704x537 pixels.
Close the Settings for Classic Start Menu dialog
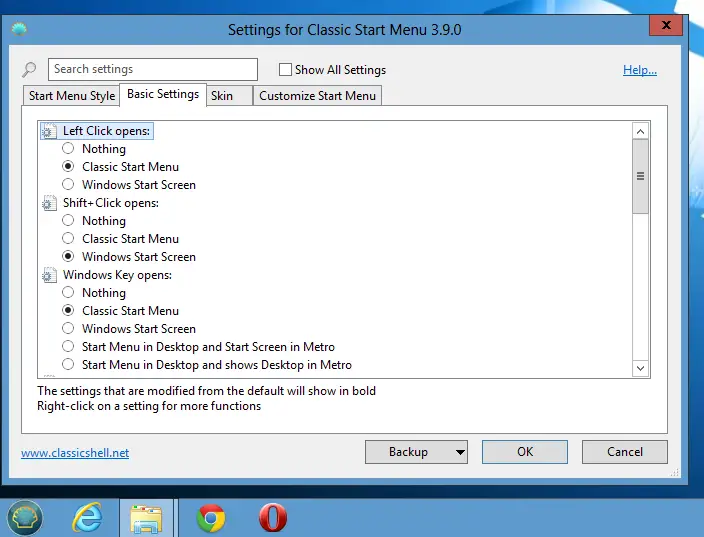click(666, 25)
